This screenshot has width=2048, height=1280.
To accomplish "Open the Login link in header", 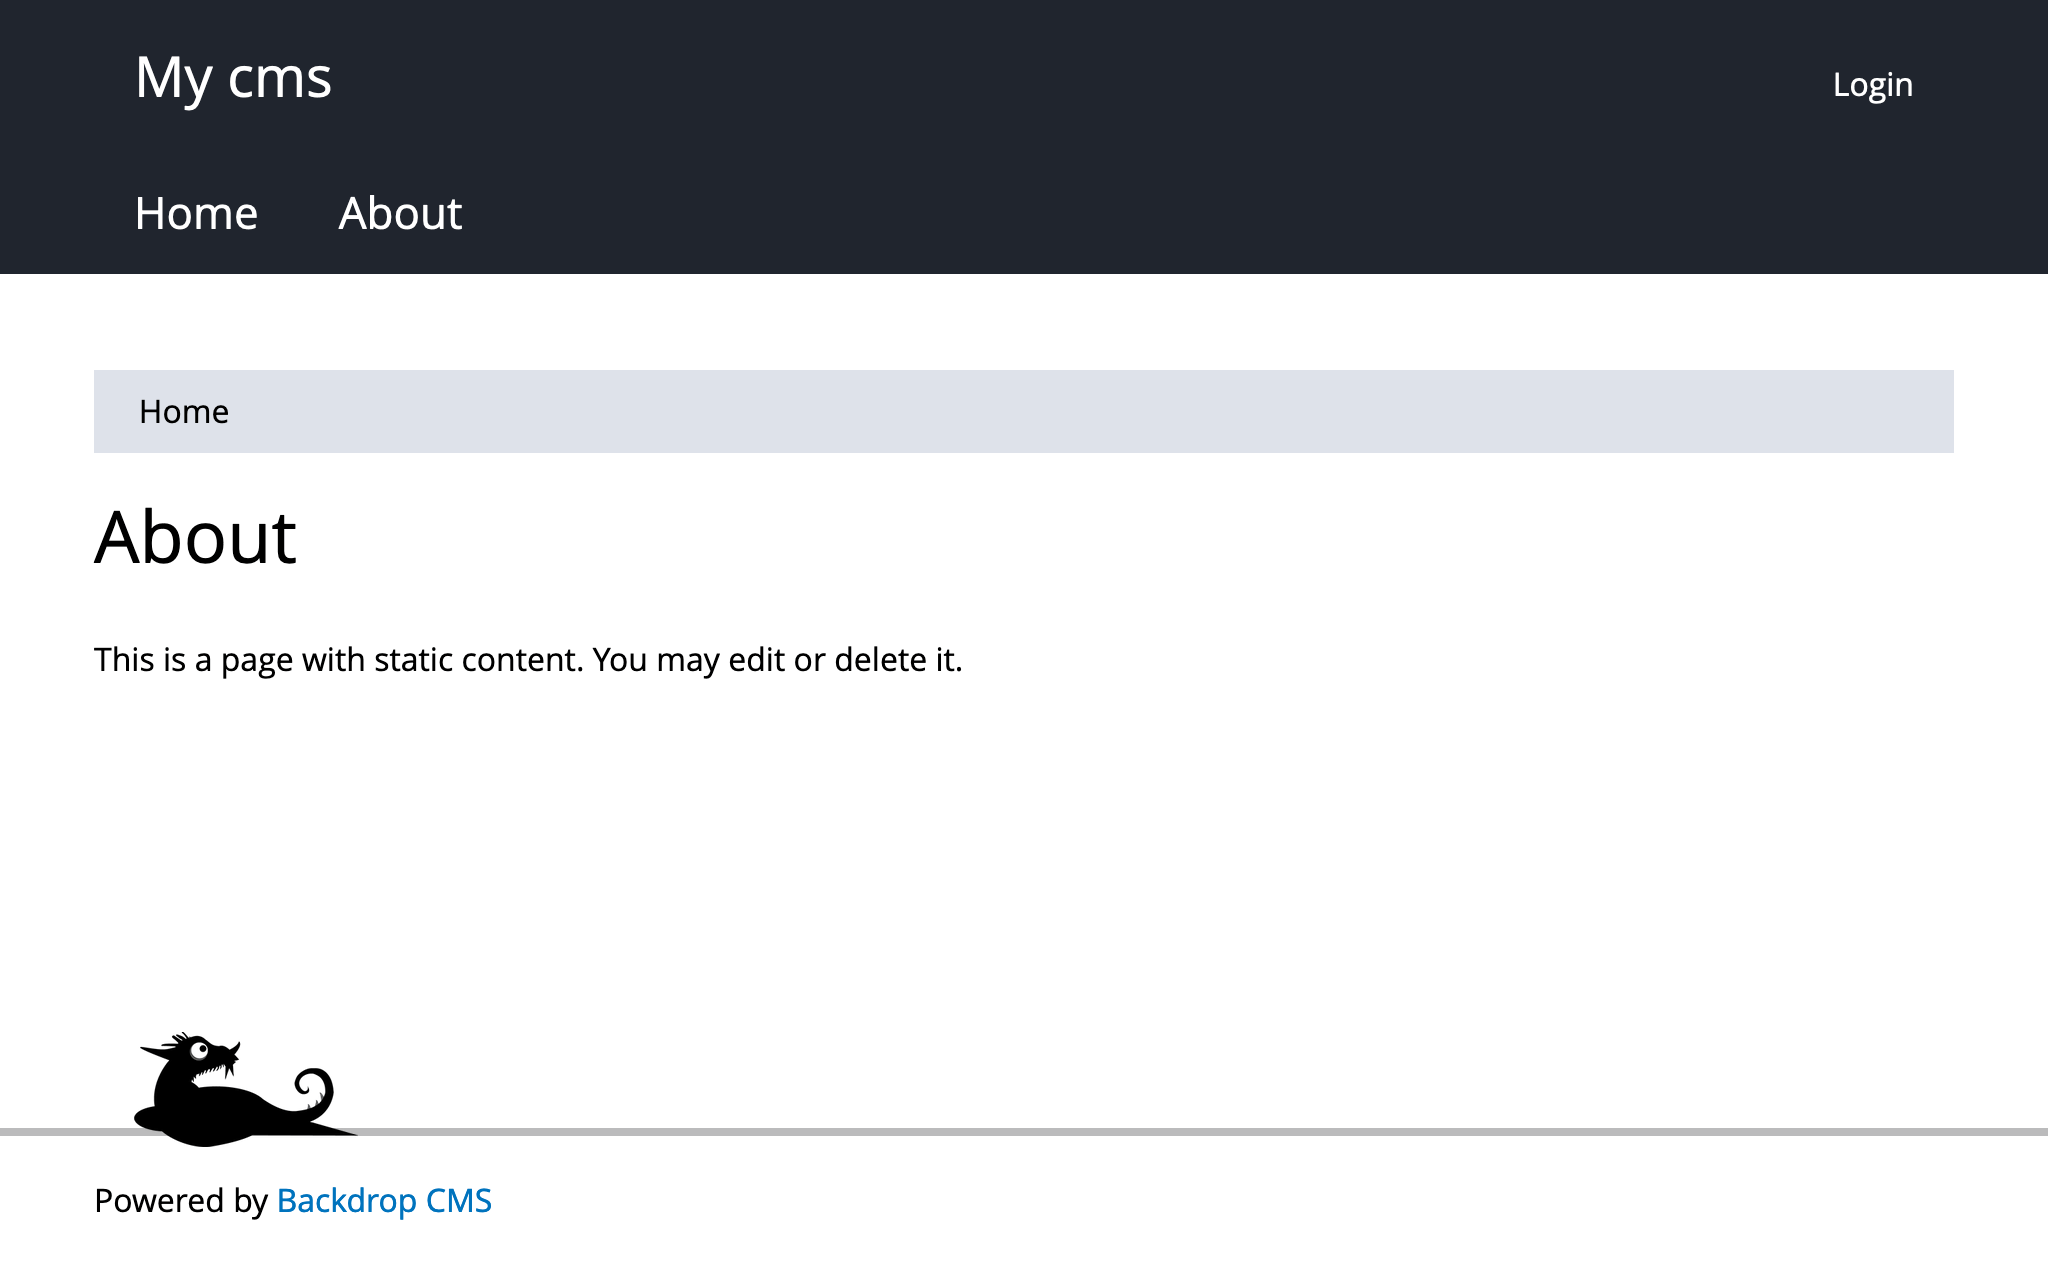I will (x=1872, y=85).
